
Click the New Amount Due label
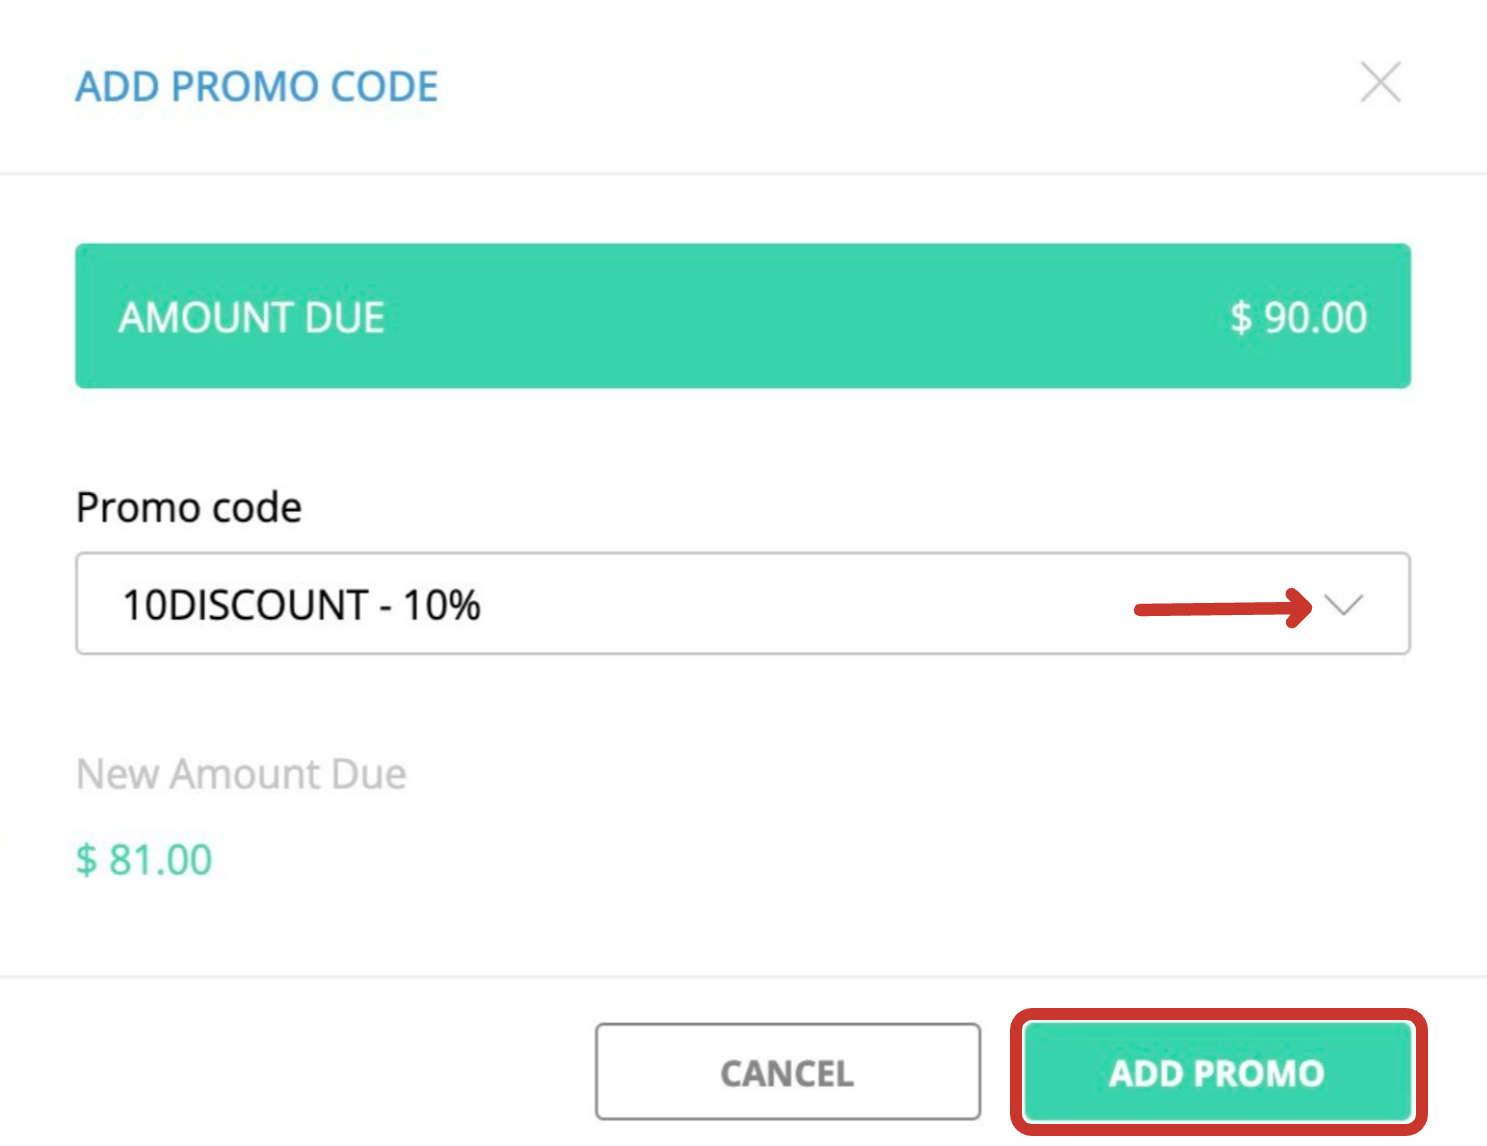tap(241, 773)
